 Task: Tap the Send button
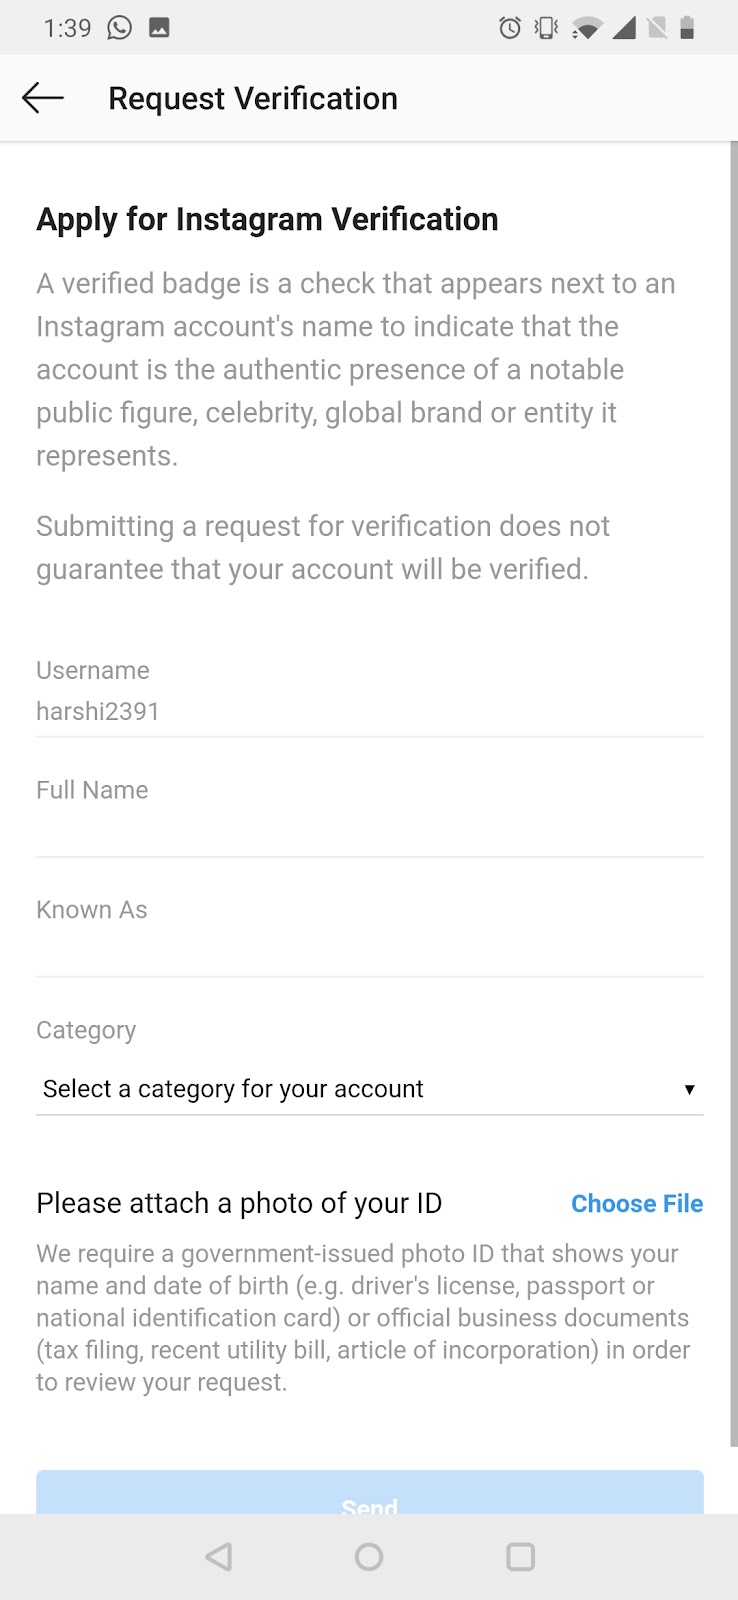click(x=370, y=1492)
